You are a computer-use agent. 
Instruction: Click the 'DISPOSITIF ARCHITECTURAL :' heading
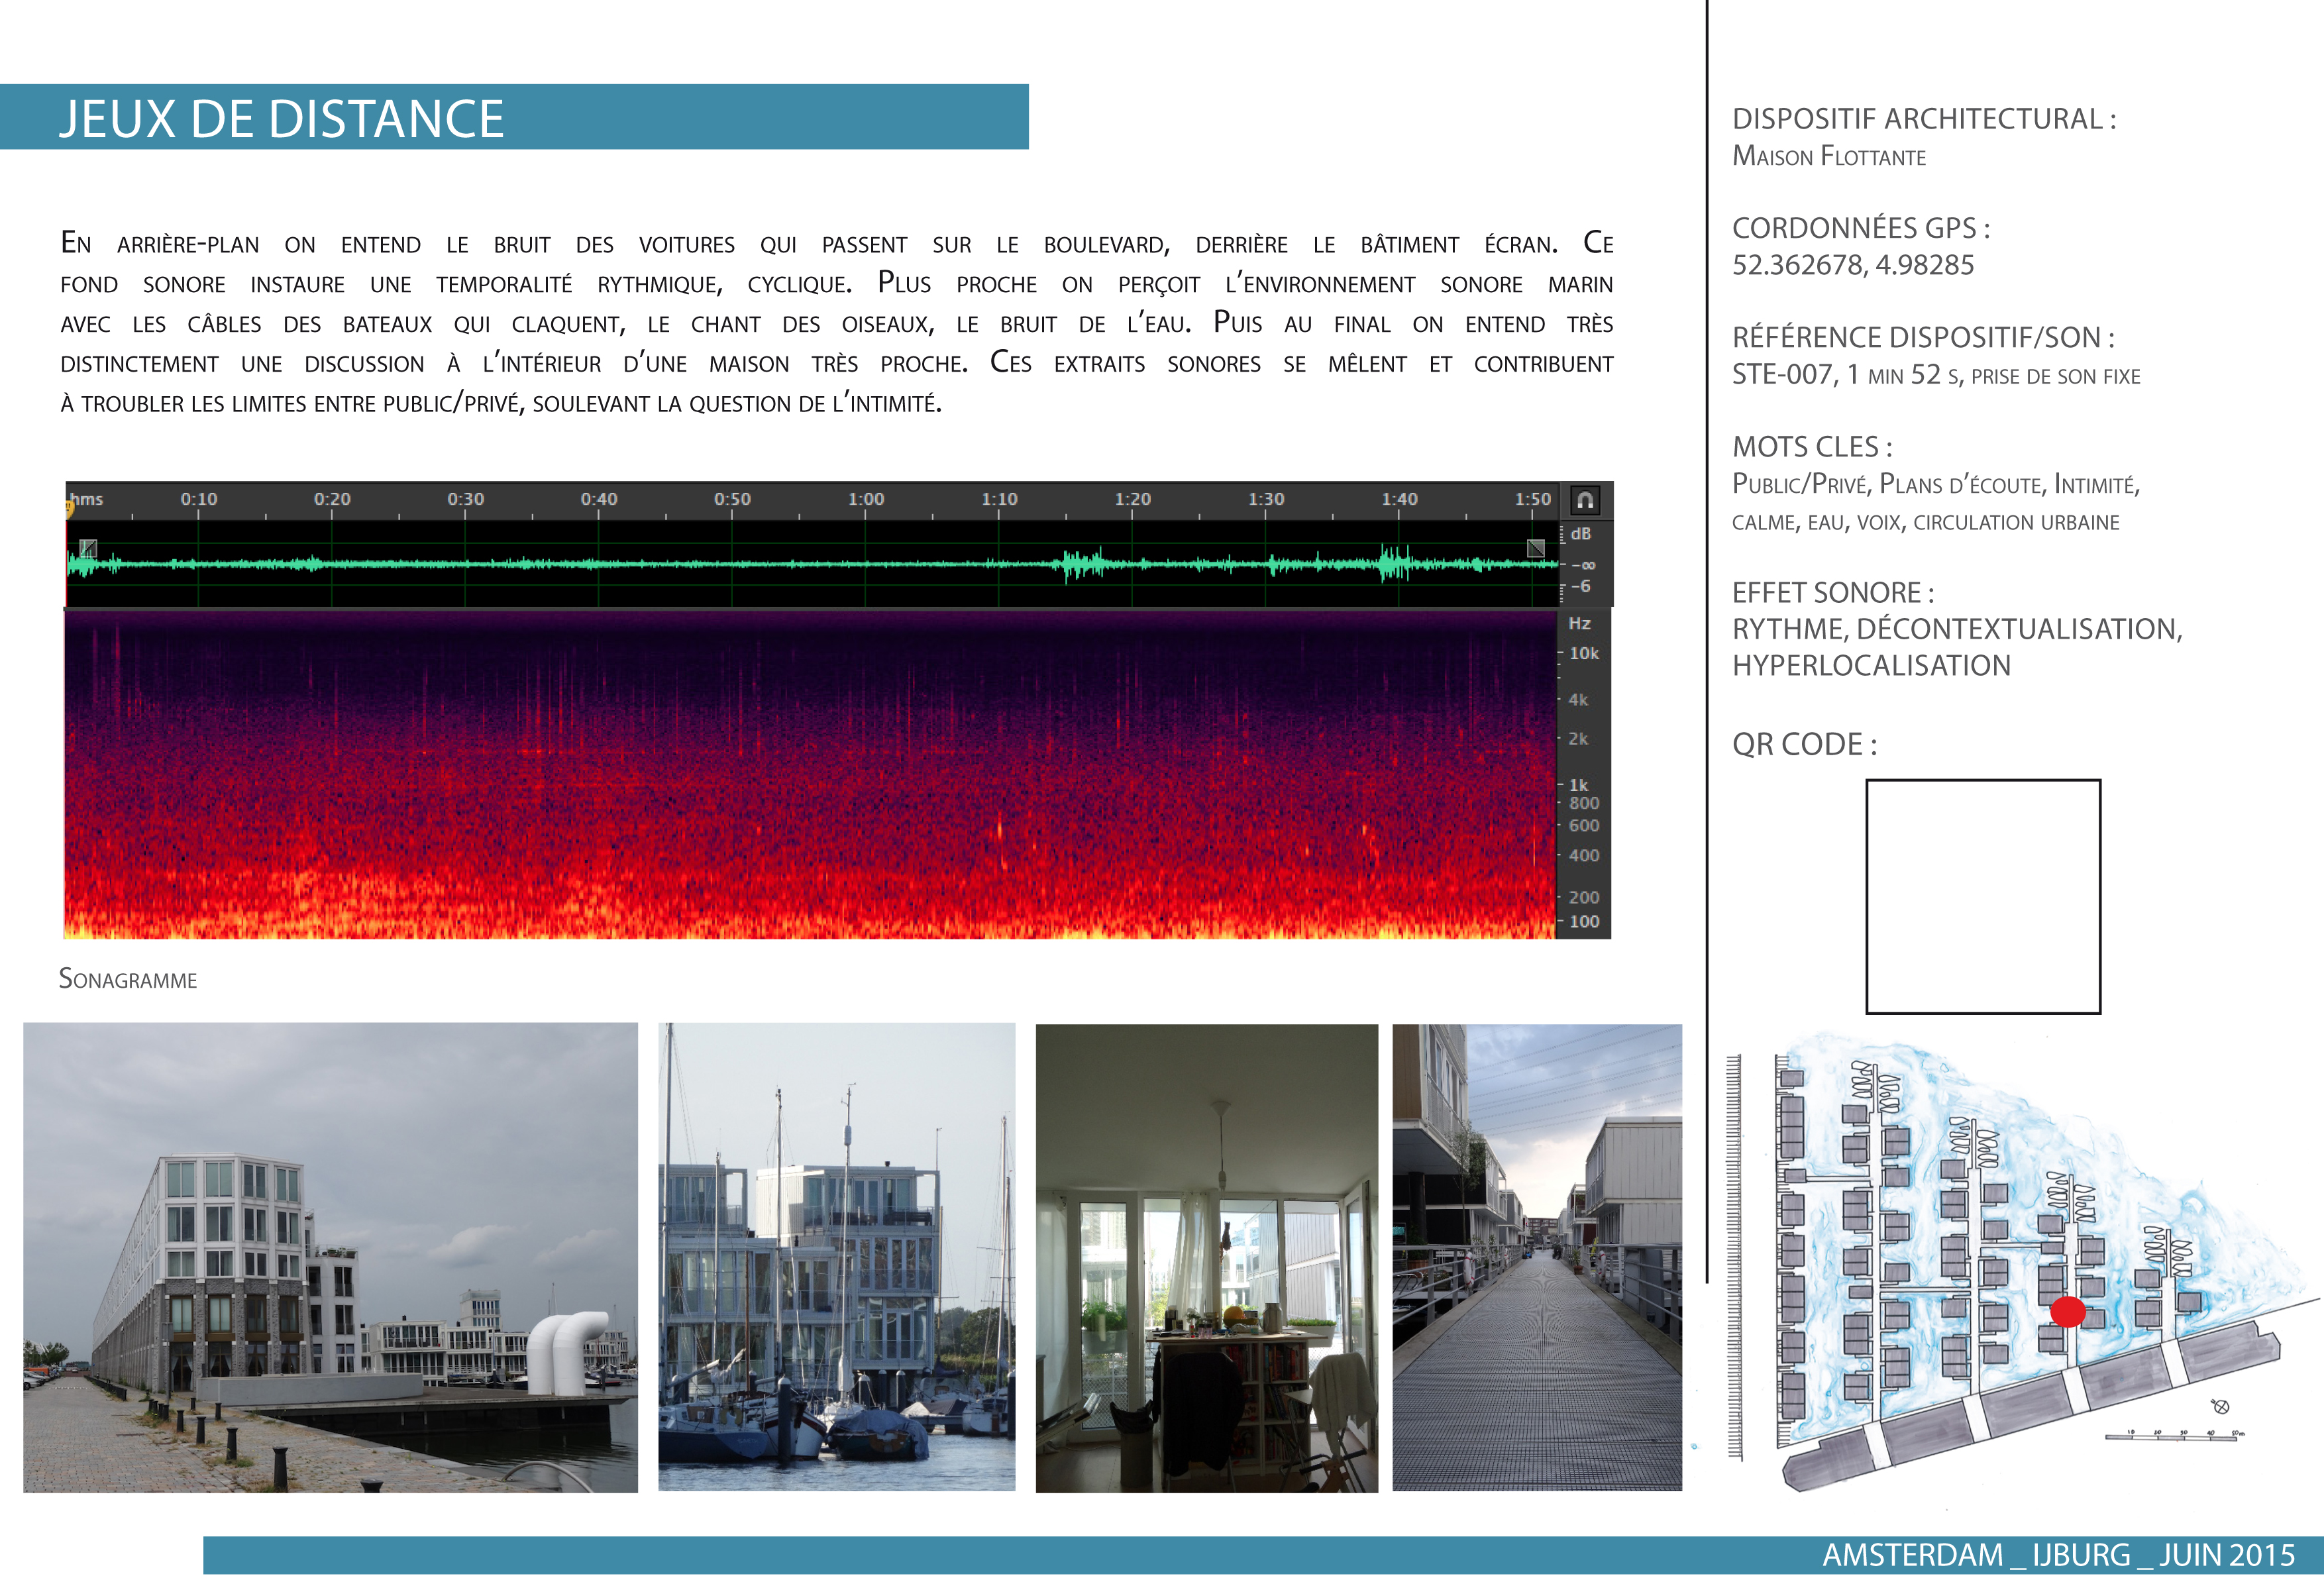click(1924, 119)
